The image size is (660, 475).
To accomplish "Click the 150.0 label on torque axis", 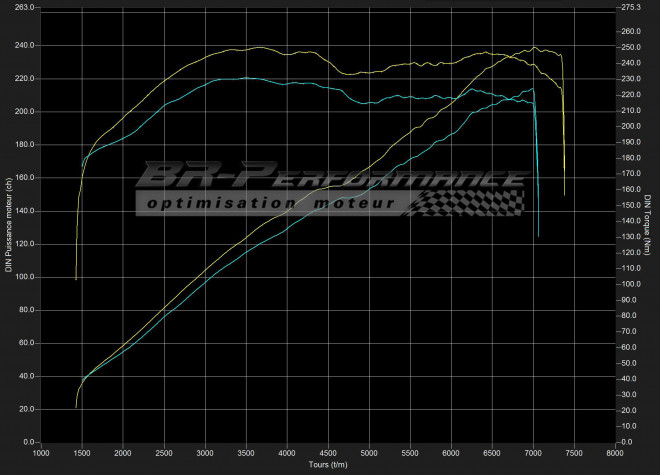I will tap(631, 205).
